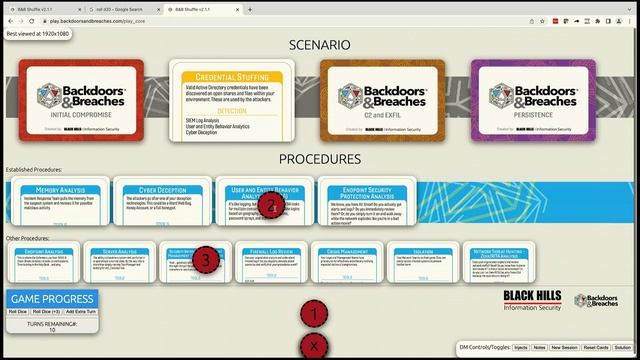Flip the Persistence card
This screenshot has height=360, width=640.
point(533,100)
